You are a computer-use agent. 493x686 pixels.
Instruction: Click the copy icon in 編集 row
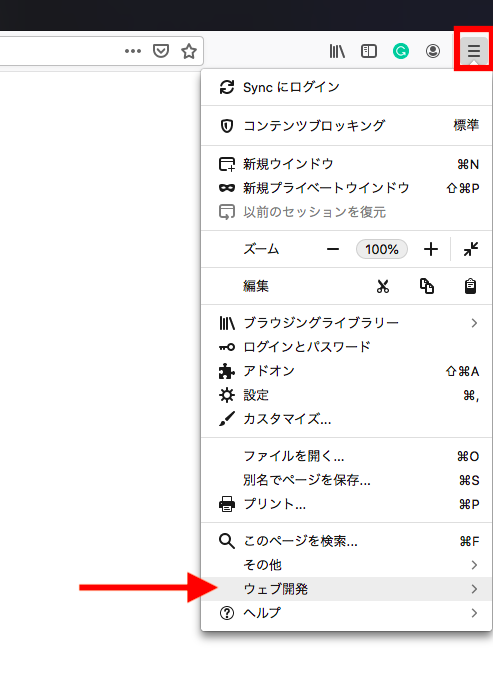[x=427, y=286]
